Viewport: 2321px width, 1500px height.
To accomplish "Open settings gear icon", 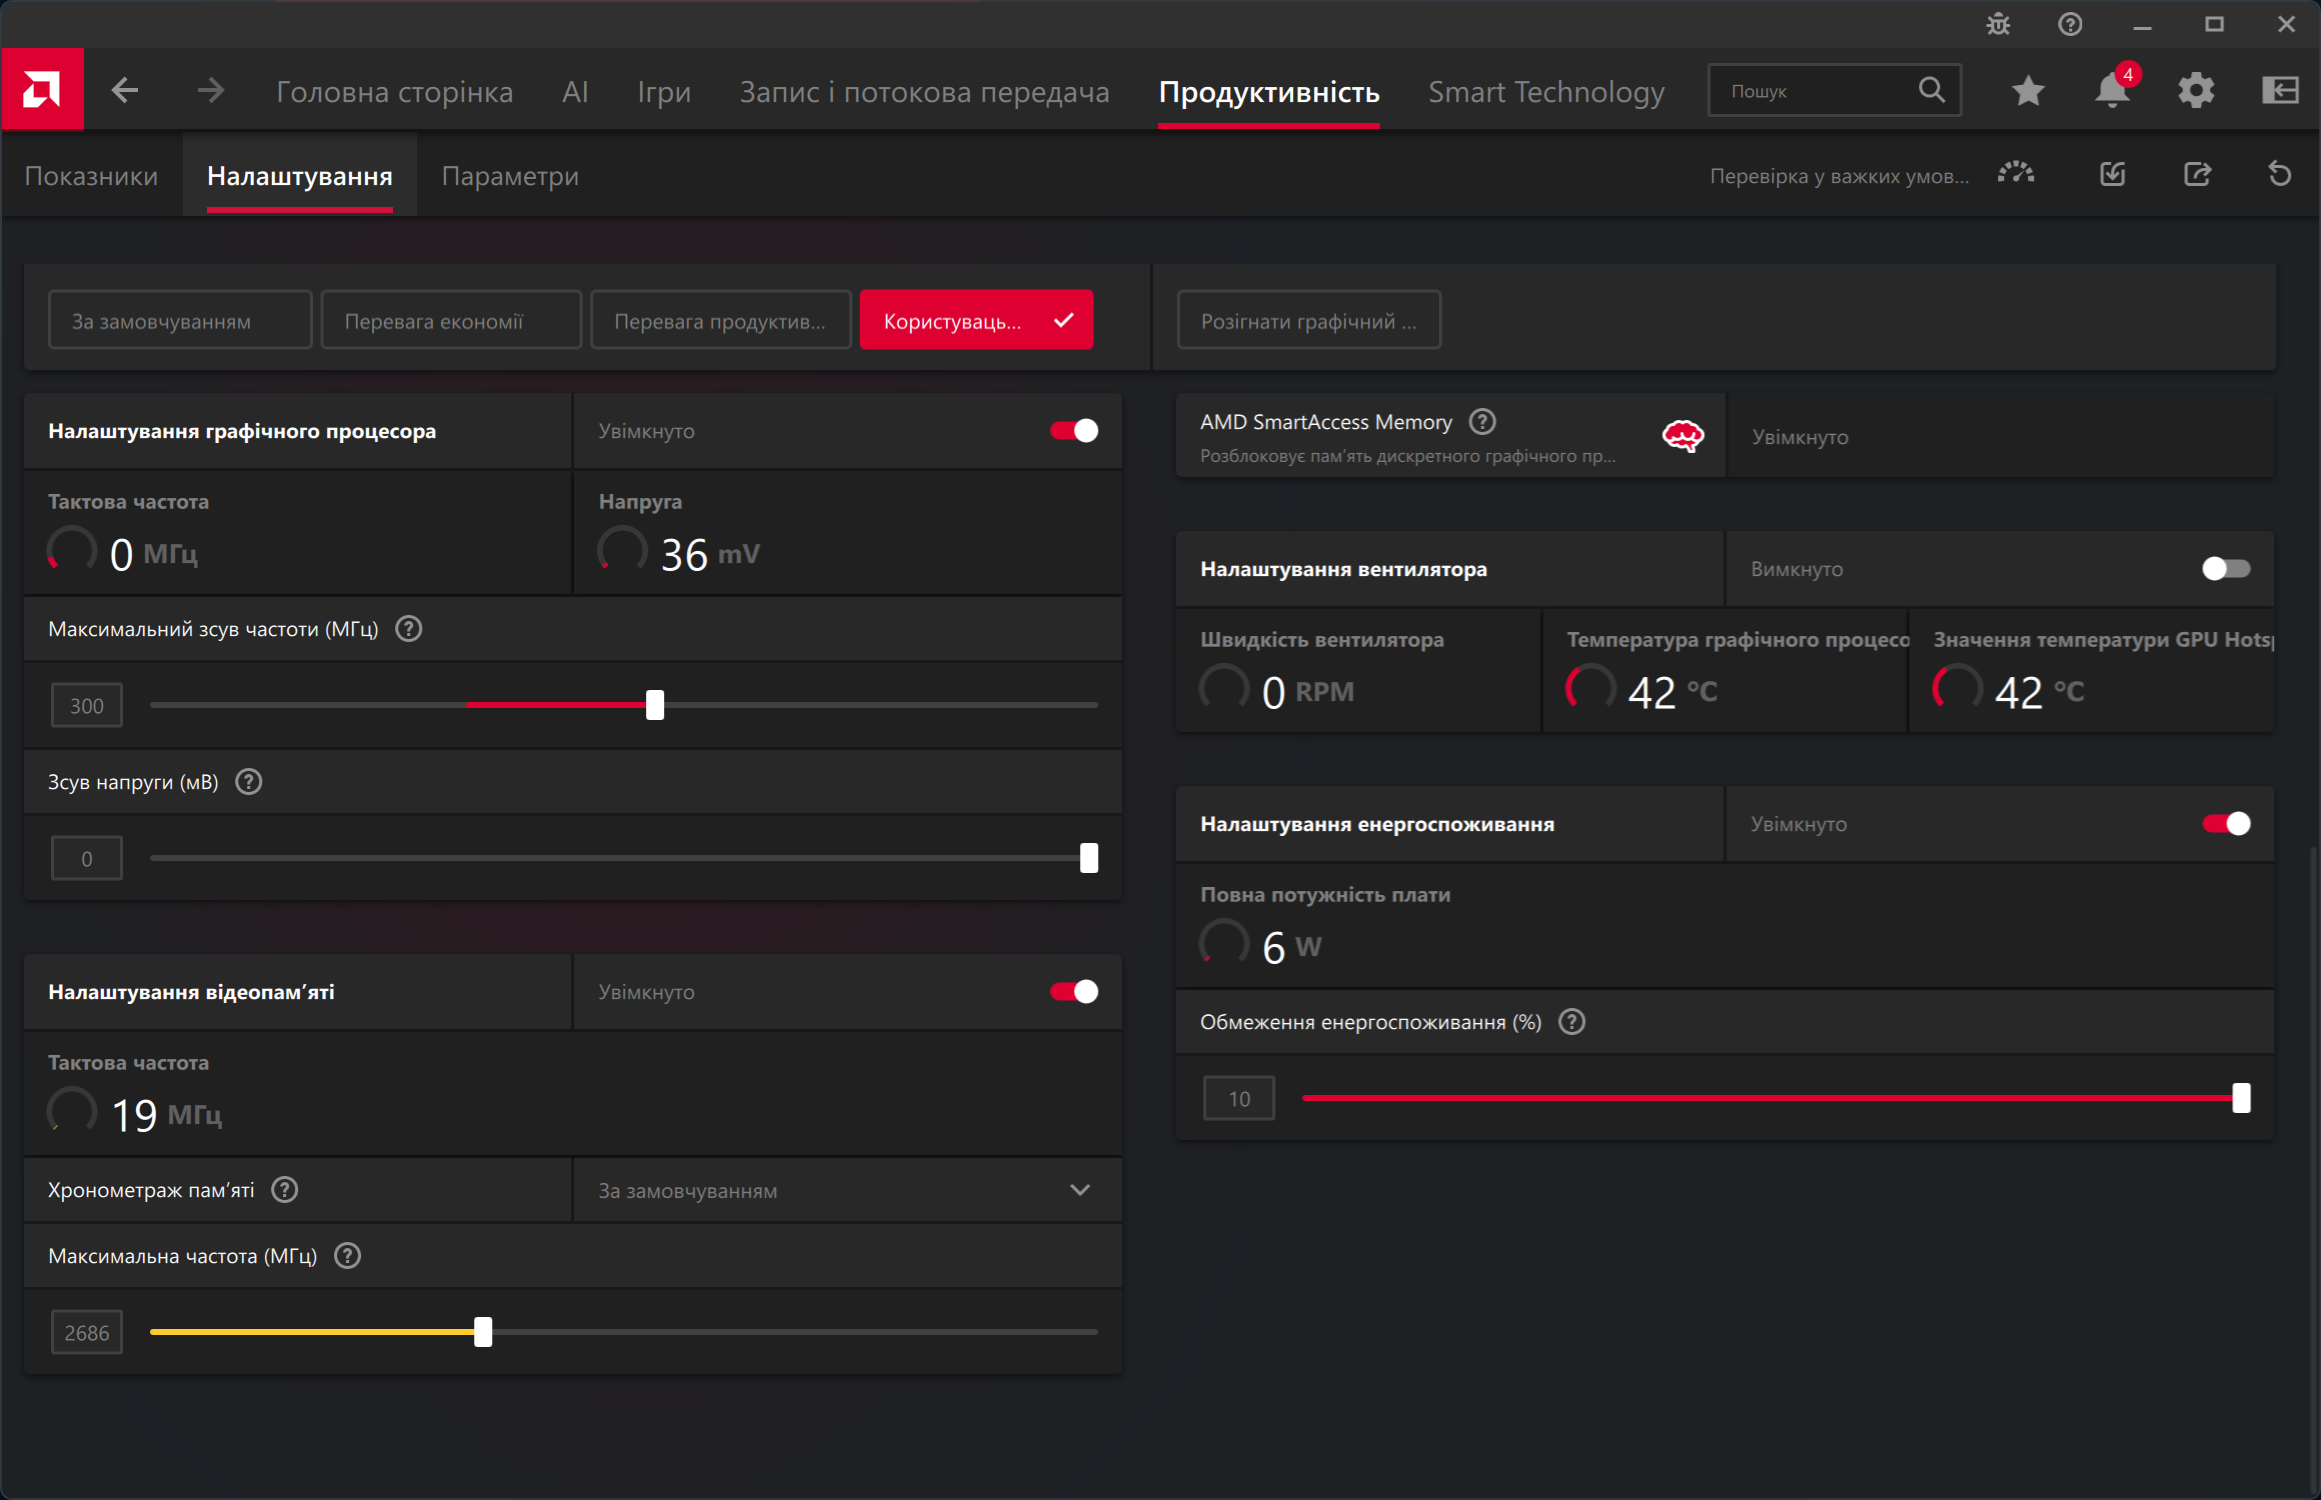I will 2196,91.
